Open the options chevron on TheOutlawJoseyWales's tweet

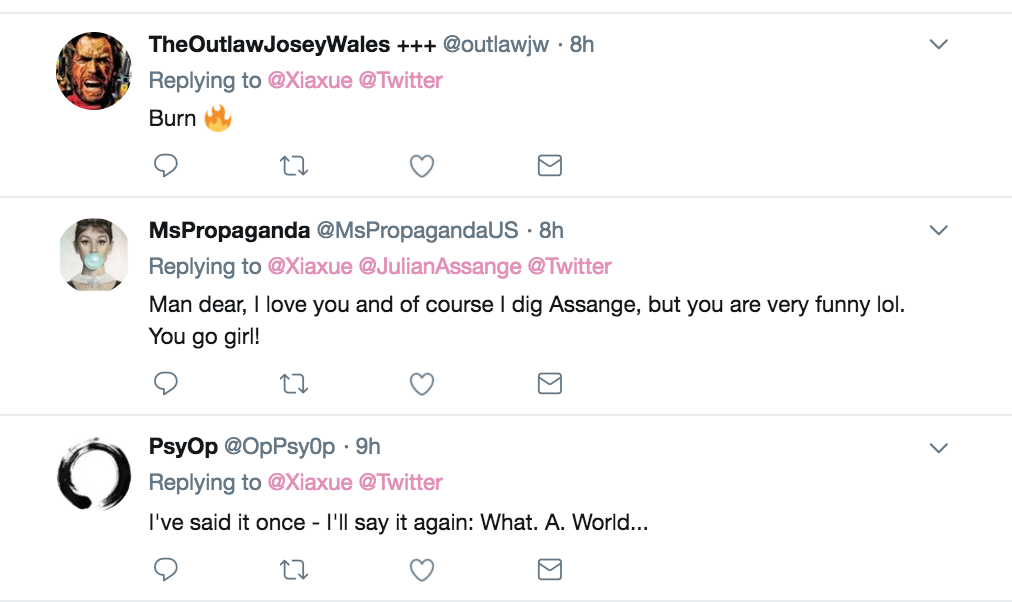(x=938, y=45)
